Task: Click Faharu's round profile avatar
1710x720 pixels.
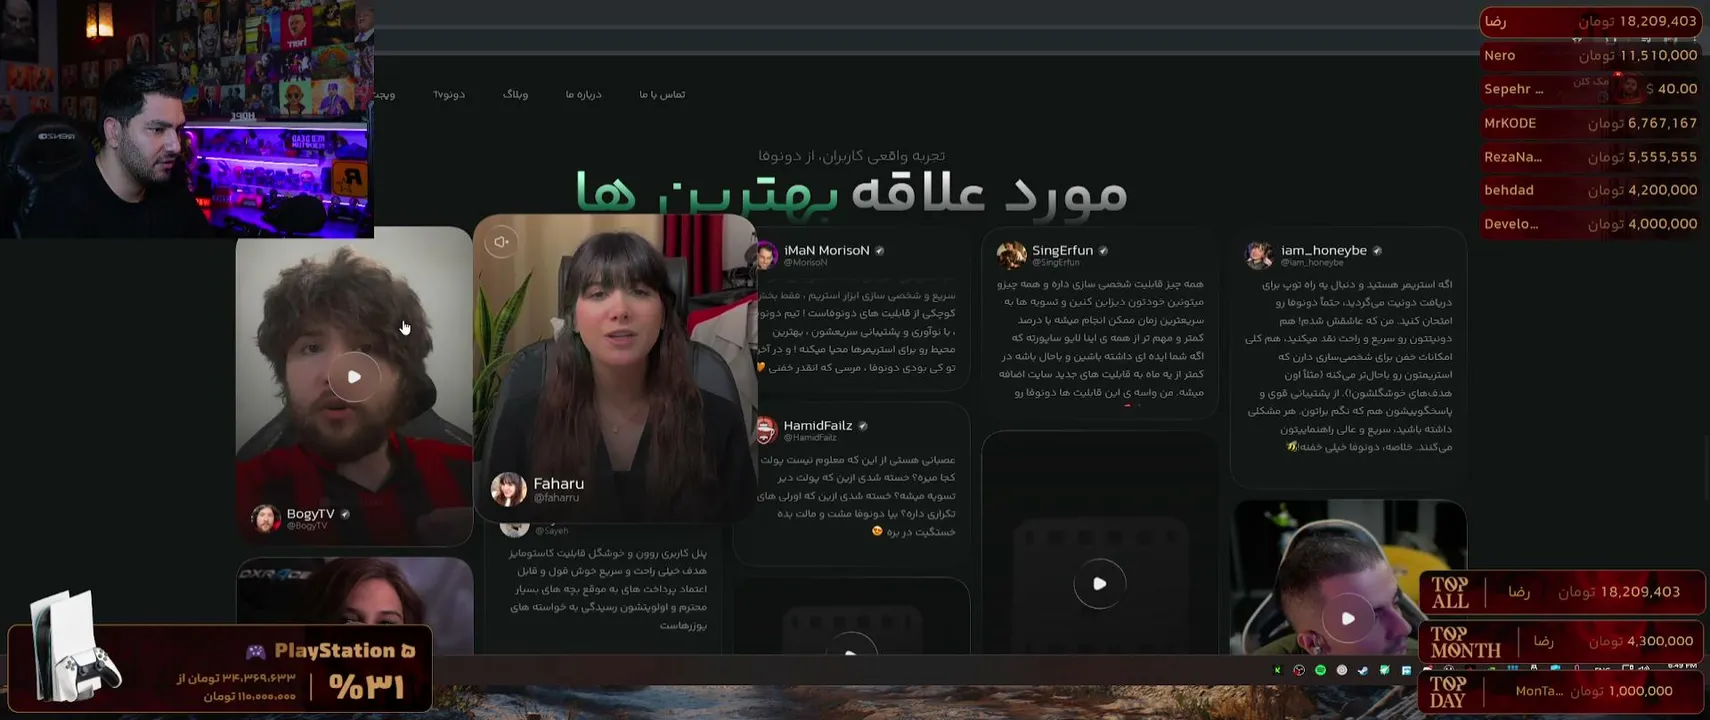Action: [508, 489]
